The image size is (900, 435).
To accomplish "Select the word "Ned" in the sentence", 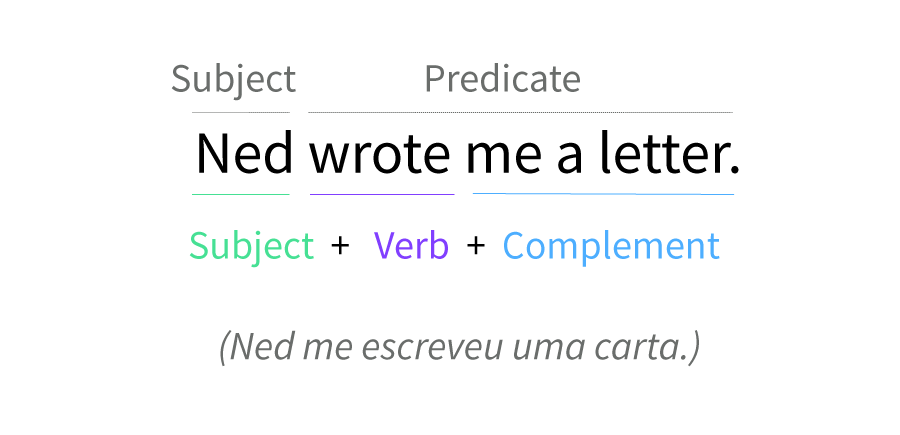I will pyautogui.click(x=244, y=153).
